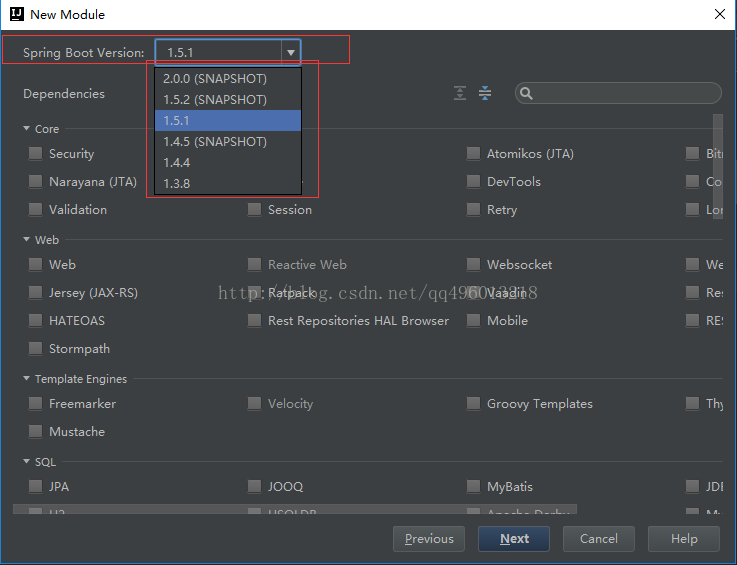737x565 pixels.
Task: Enable the DevTools dependency
Action: click(473, 181)
